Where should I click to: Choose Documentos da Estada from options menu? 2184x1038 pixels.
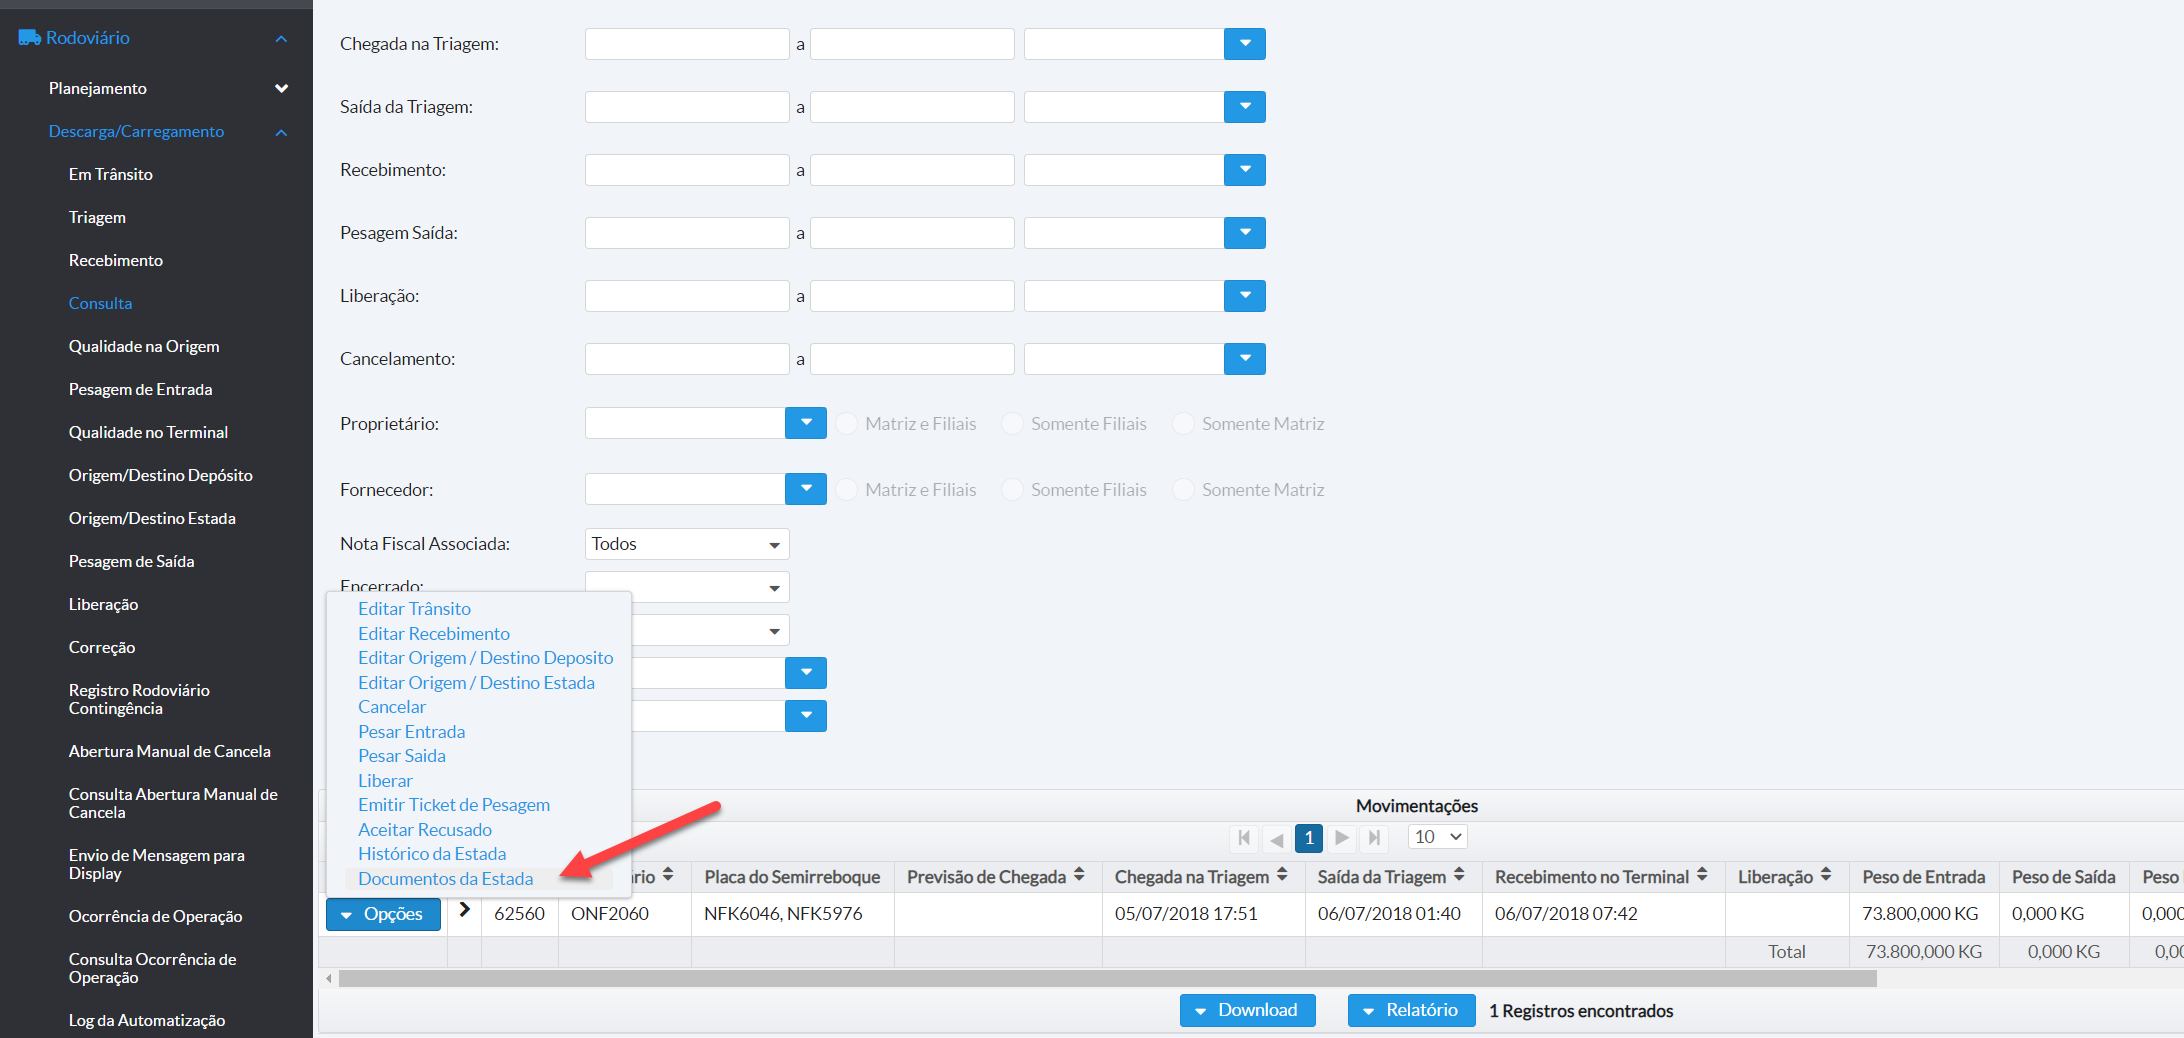(x=445, y=879)
